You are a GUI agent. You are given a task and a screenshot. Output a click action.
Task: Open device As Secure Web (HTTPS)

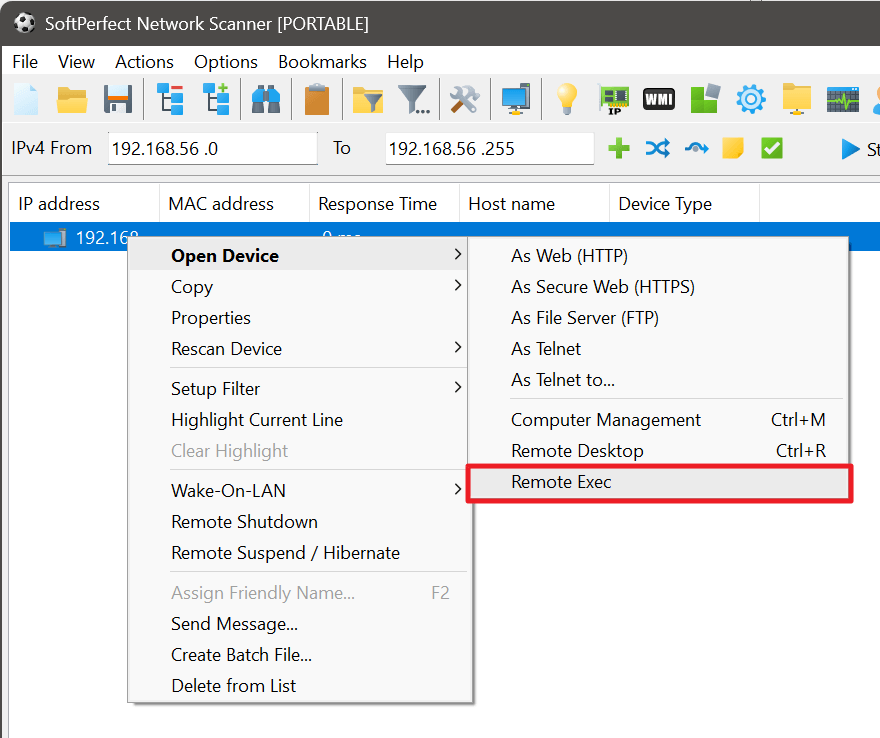pos(659,287)
